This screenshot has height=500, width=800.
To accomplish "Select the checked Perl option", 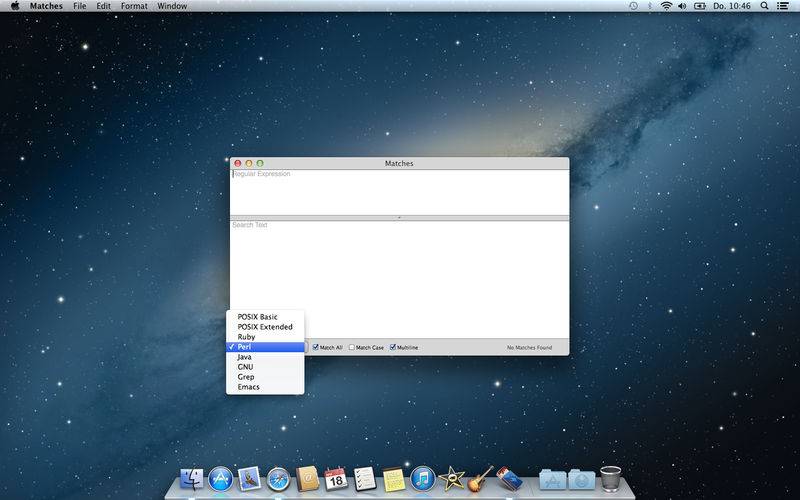I will [265, 347].
